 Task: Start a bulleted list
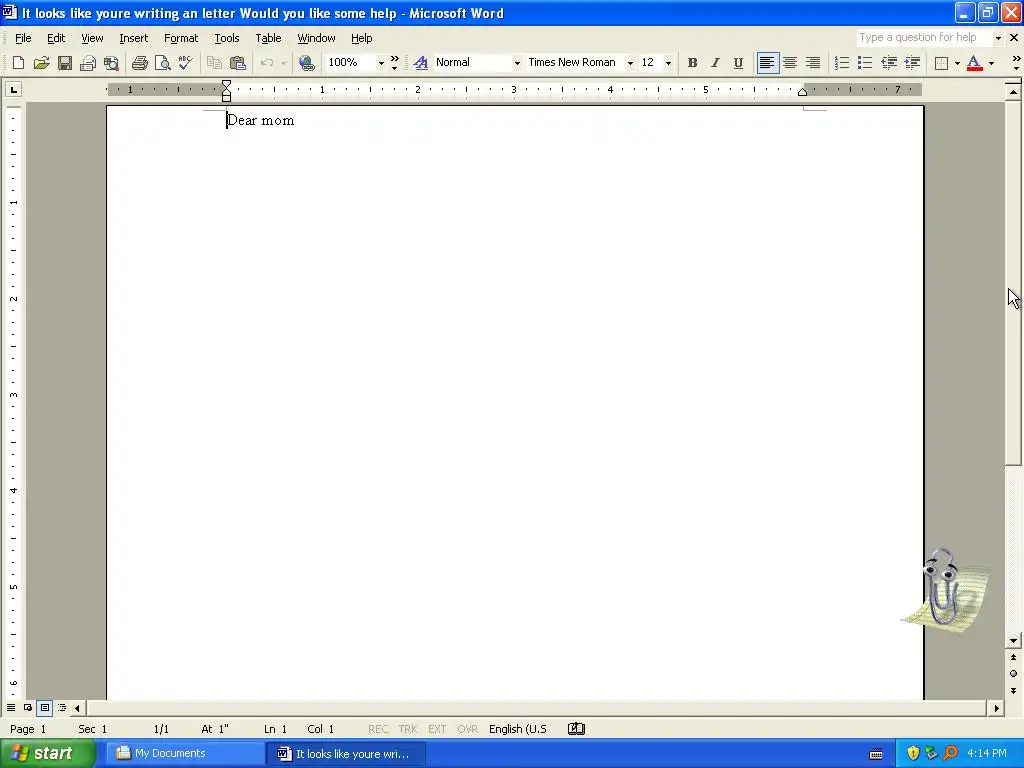tap(865, 63)
